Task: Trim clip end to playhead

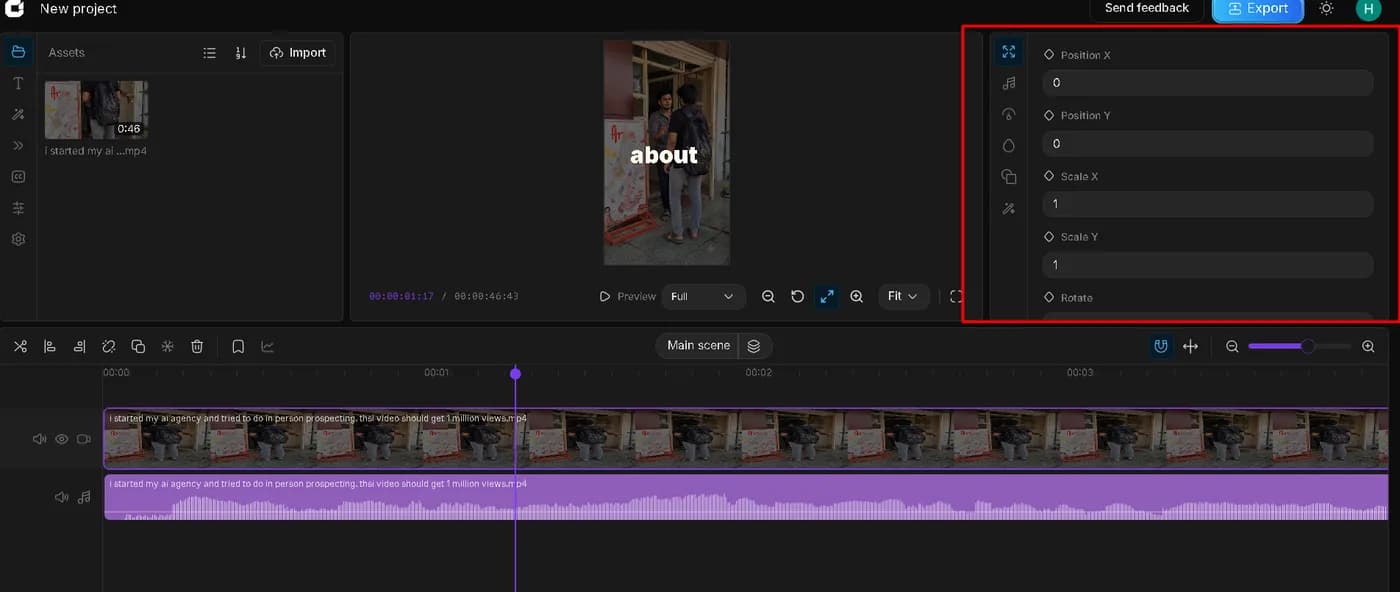Action: point(79,346)
